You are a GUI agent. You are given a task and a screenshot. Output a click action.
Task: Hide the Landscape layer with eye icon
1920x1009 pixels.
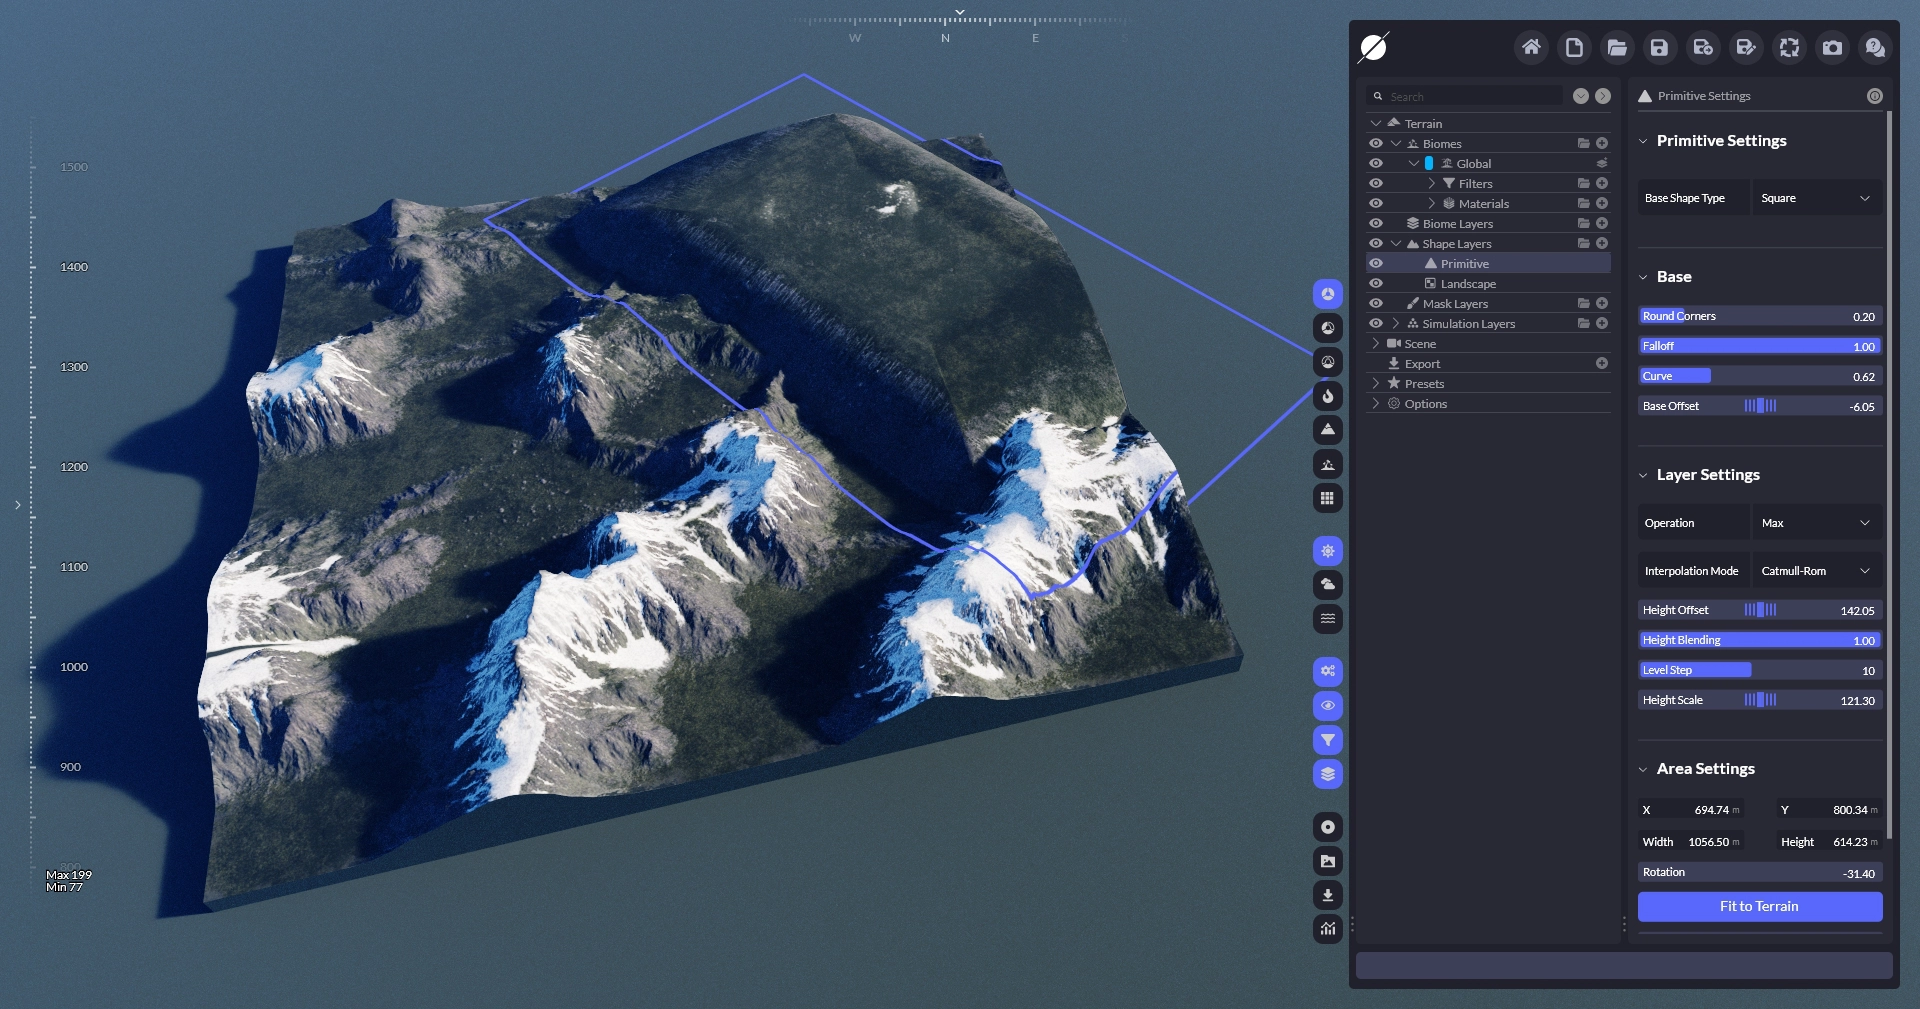pyautogui.click(x=1376, y=283)
